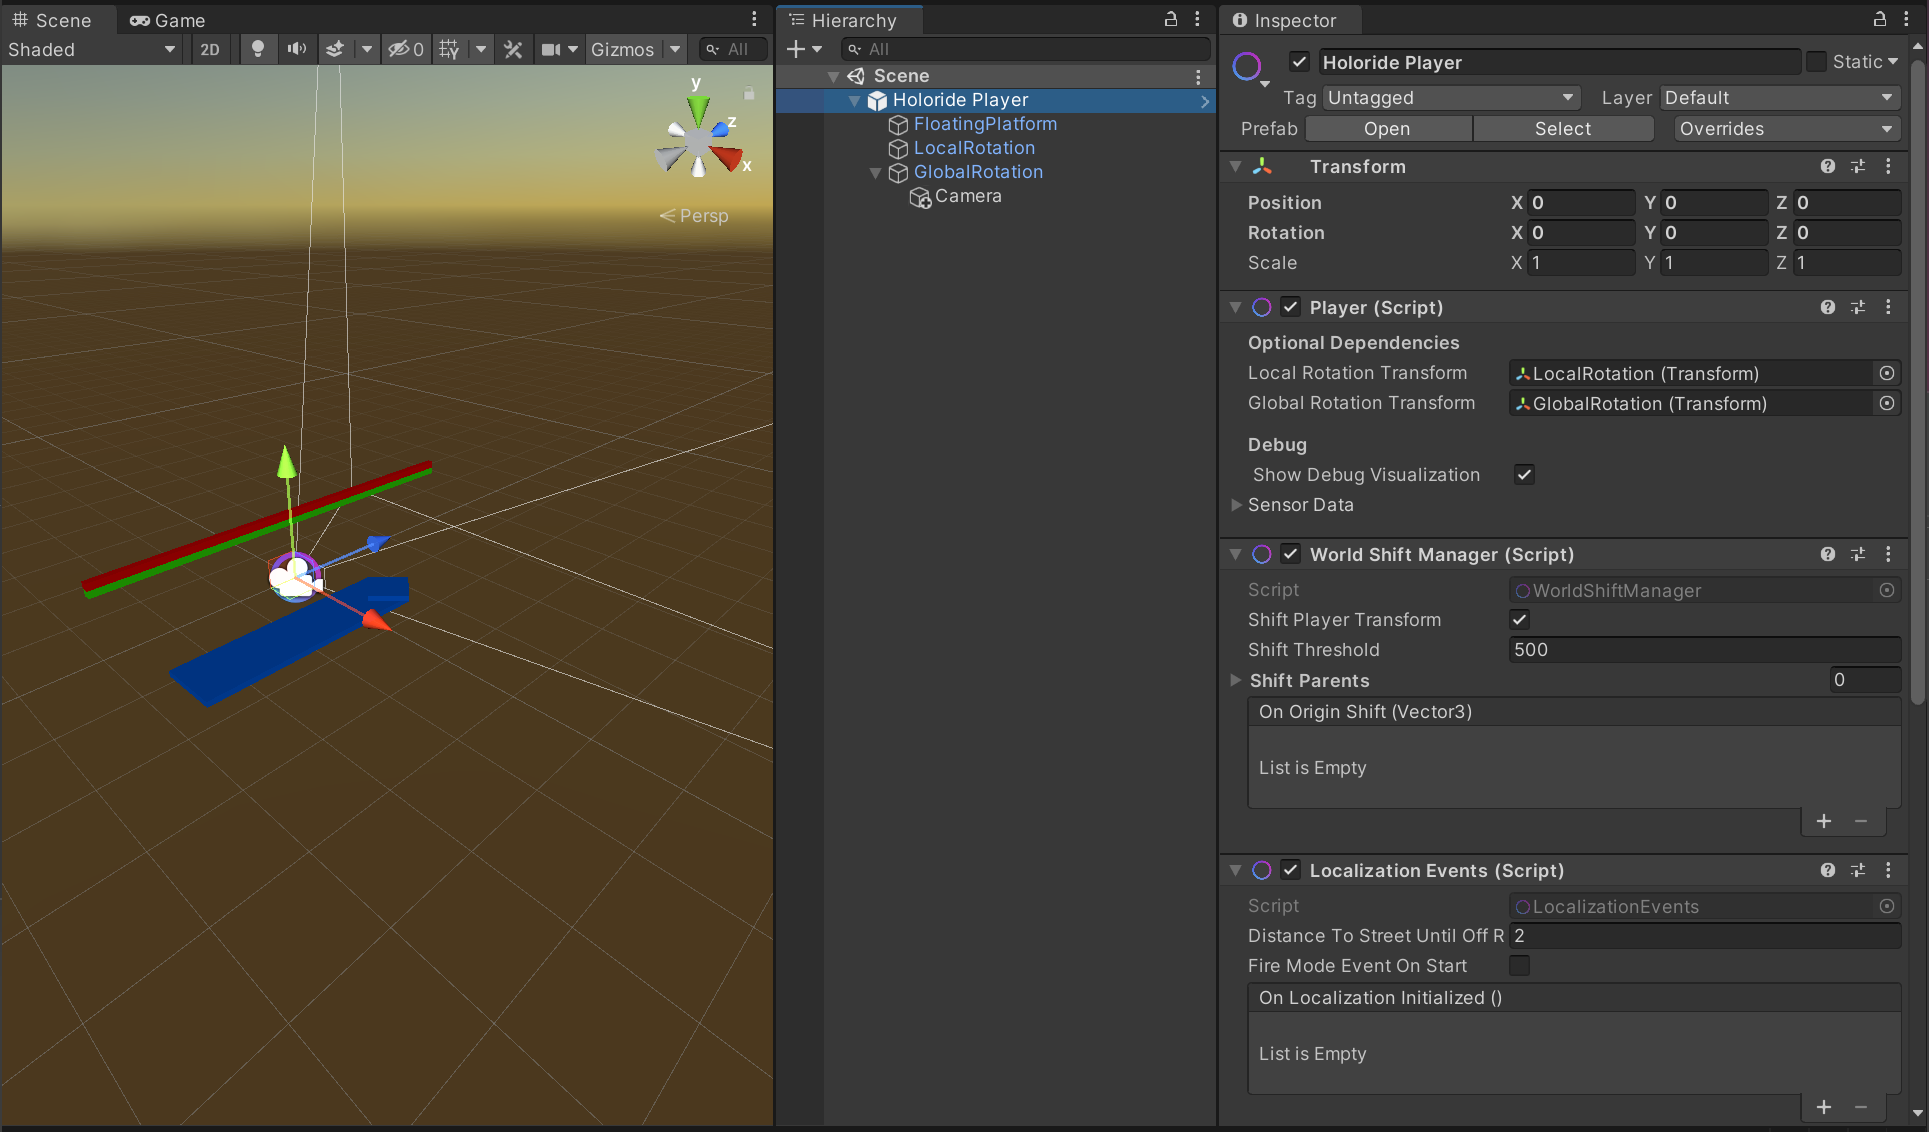Mute scene audio speaker icon
Viewport: 1929px width, 1132px height.
click(x=296, y=49)
